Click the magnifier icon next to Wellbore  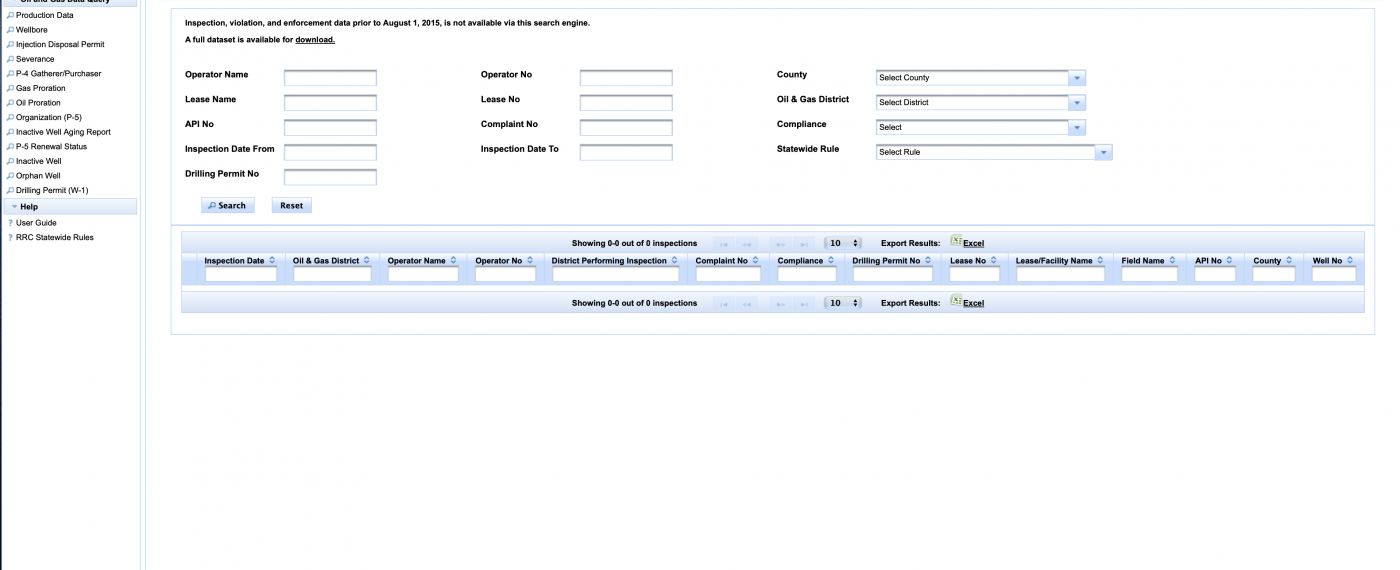[x=10, y=30]
